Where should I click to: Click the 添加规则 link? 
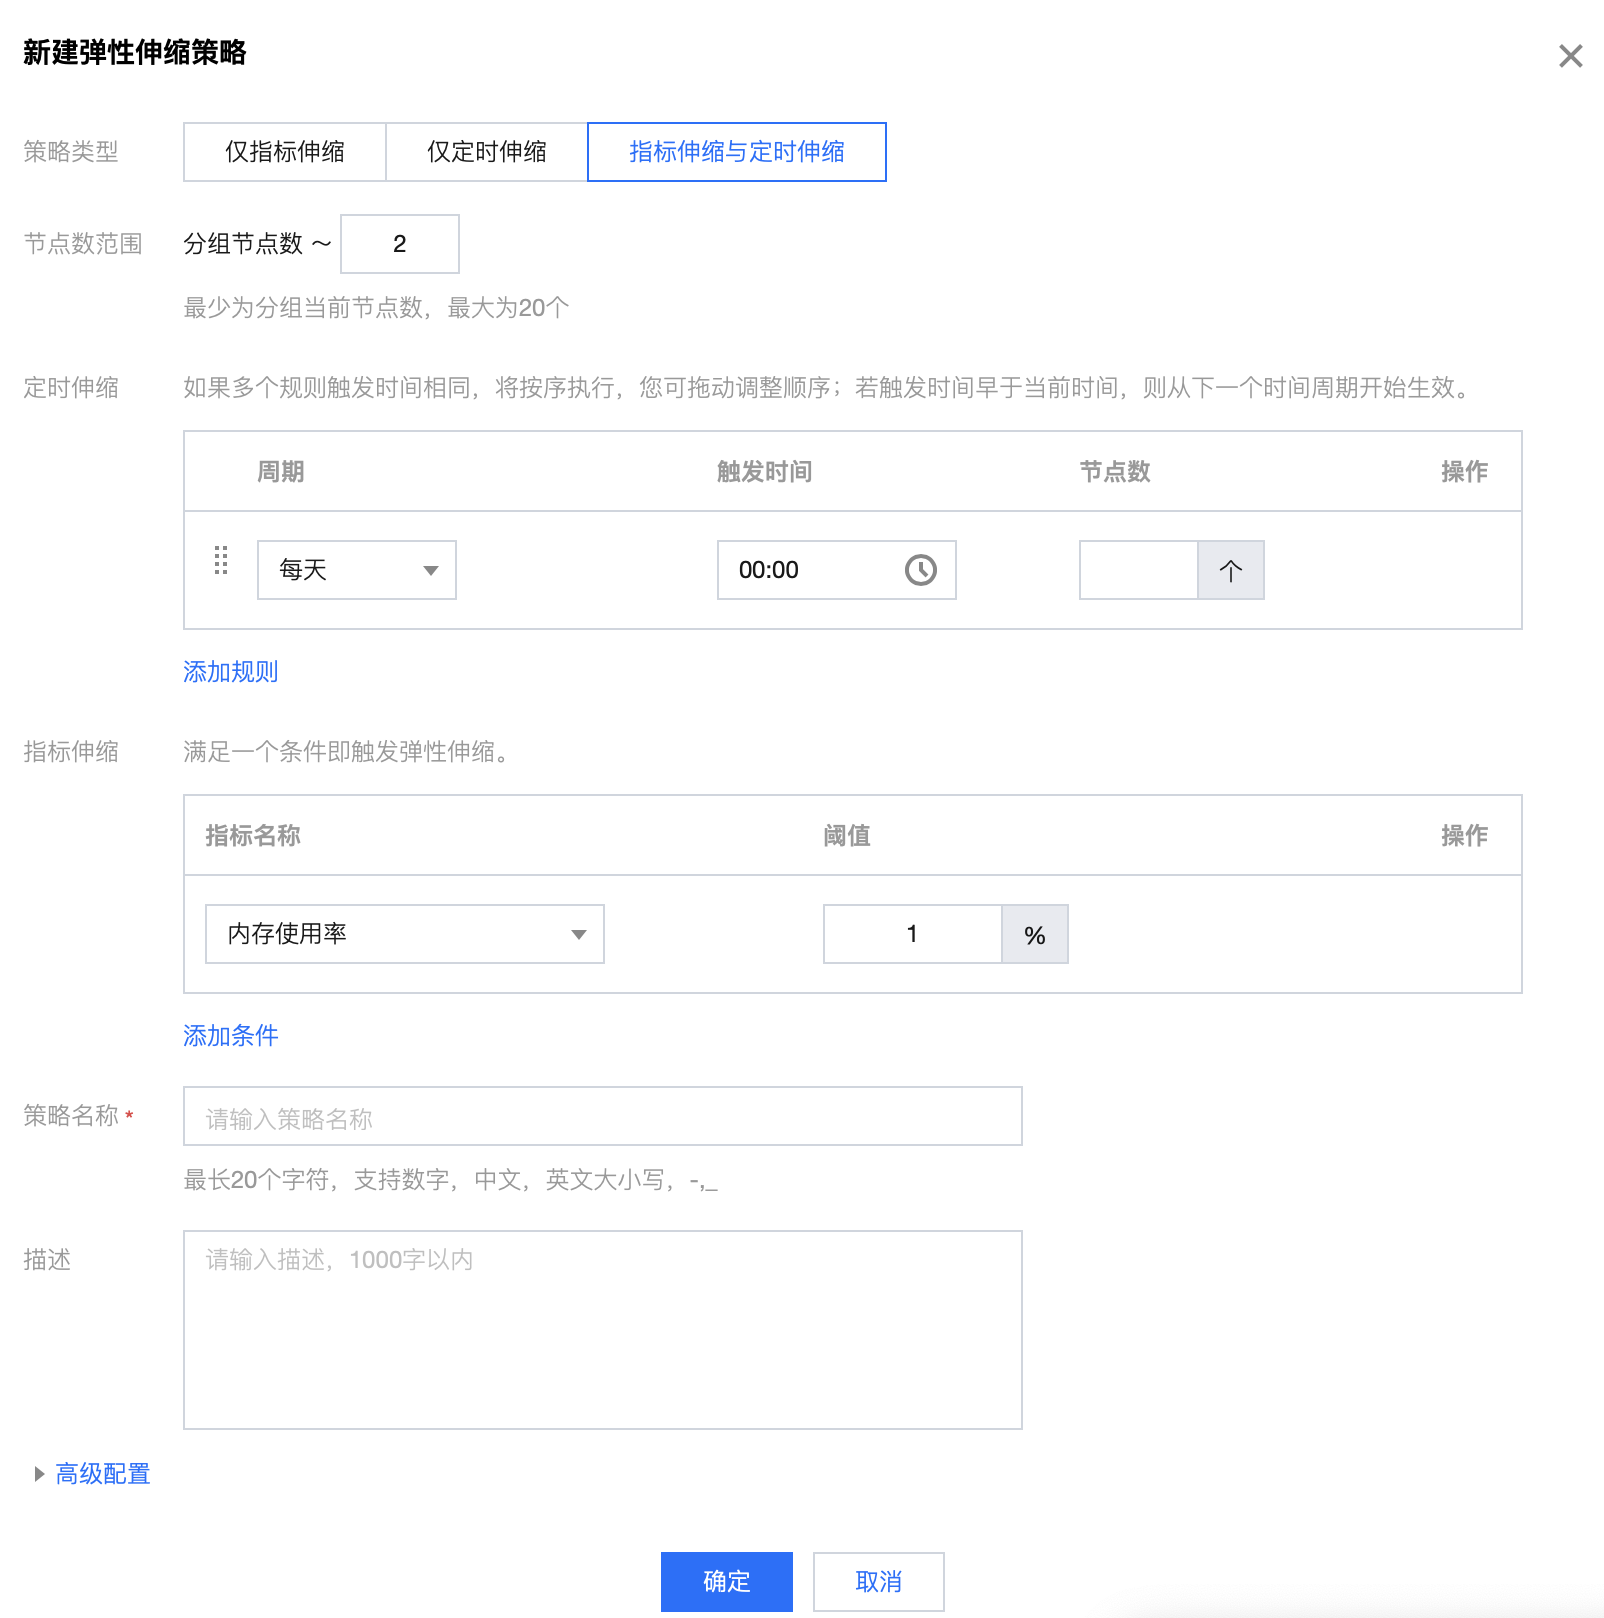coord(231,672)
